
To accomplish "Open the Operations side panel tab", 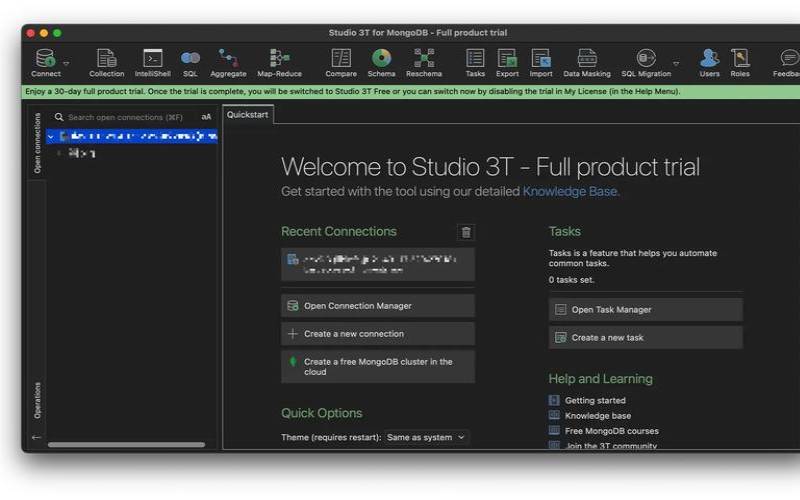I will (37, 400).
